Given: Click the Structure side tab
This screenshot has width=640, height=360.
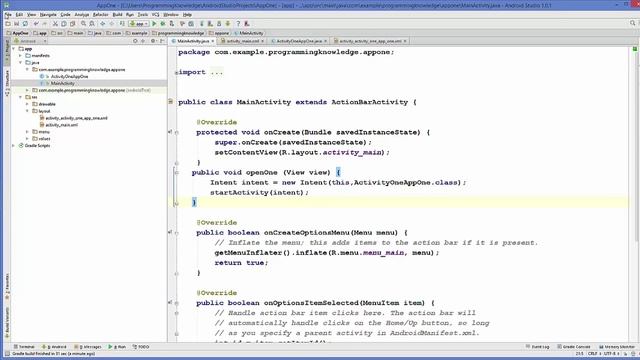Looking at the screenshot, I should pyautogui.click(x=7, y=83).
